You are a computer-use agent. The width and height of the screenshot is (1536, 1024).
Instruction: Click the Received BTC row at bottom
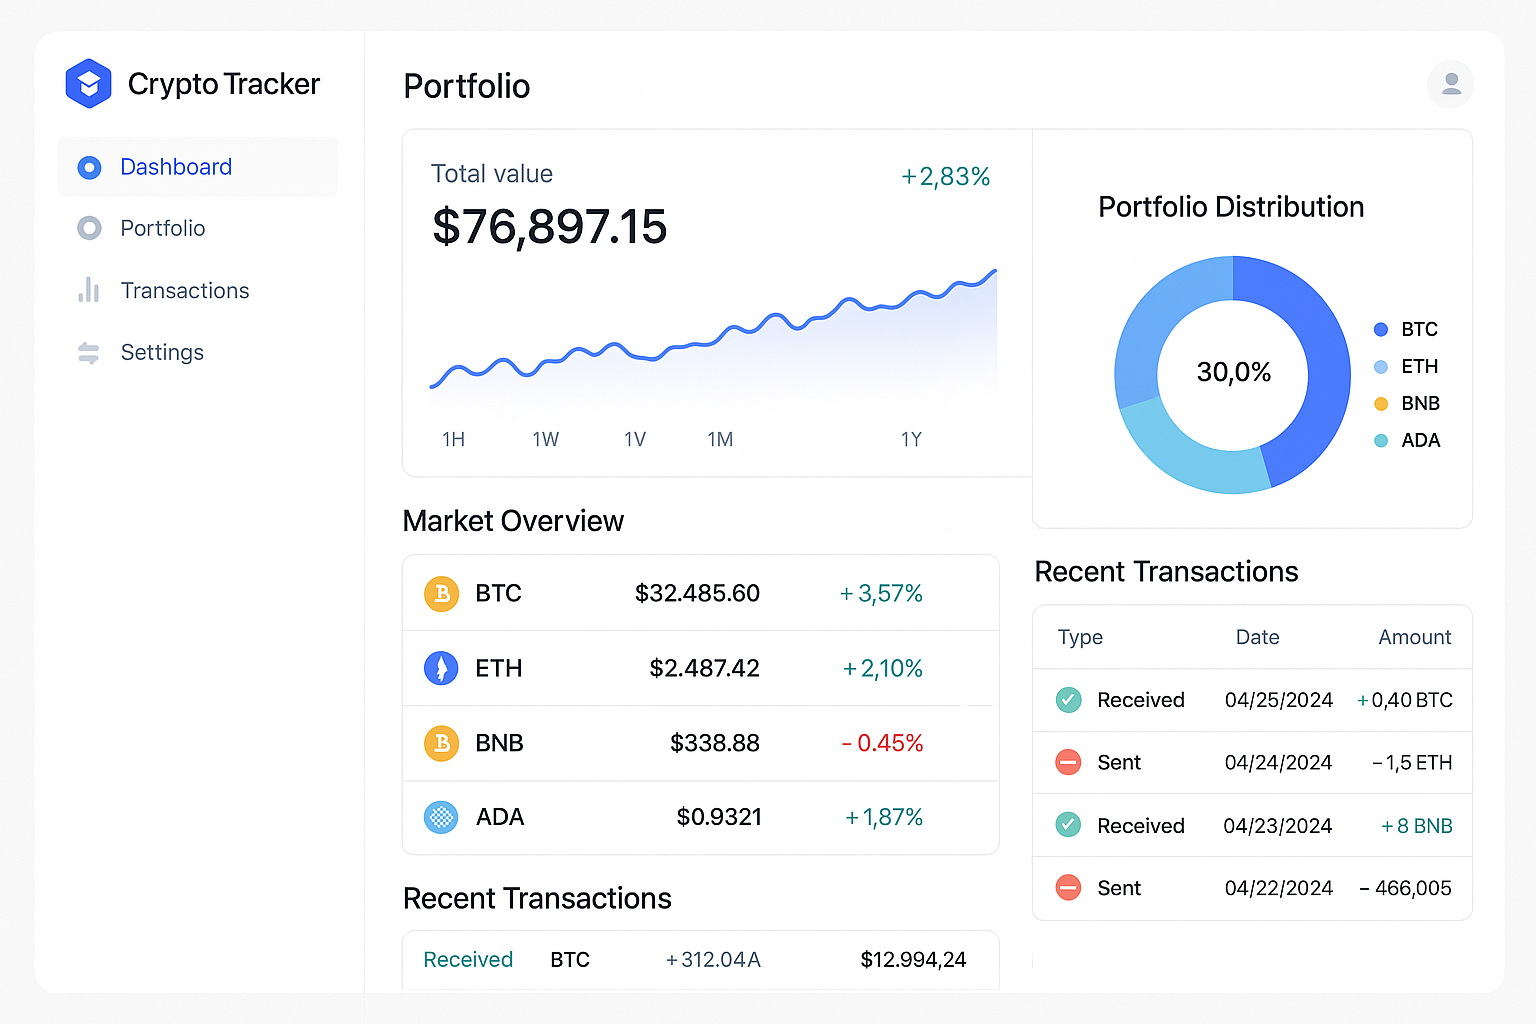[x=700, y=960]
